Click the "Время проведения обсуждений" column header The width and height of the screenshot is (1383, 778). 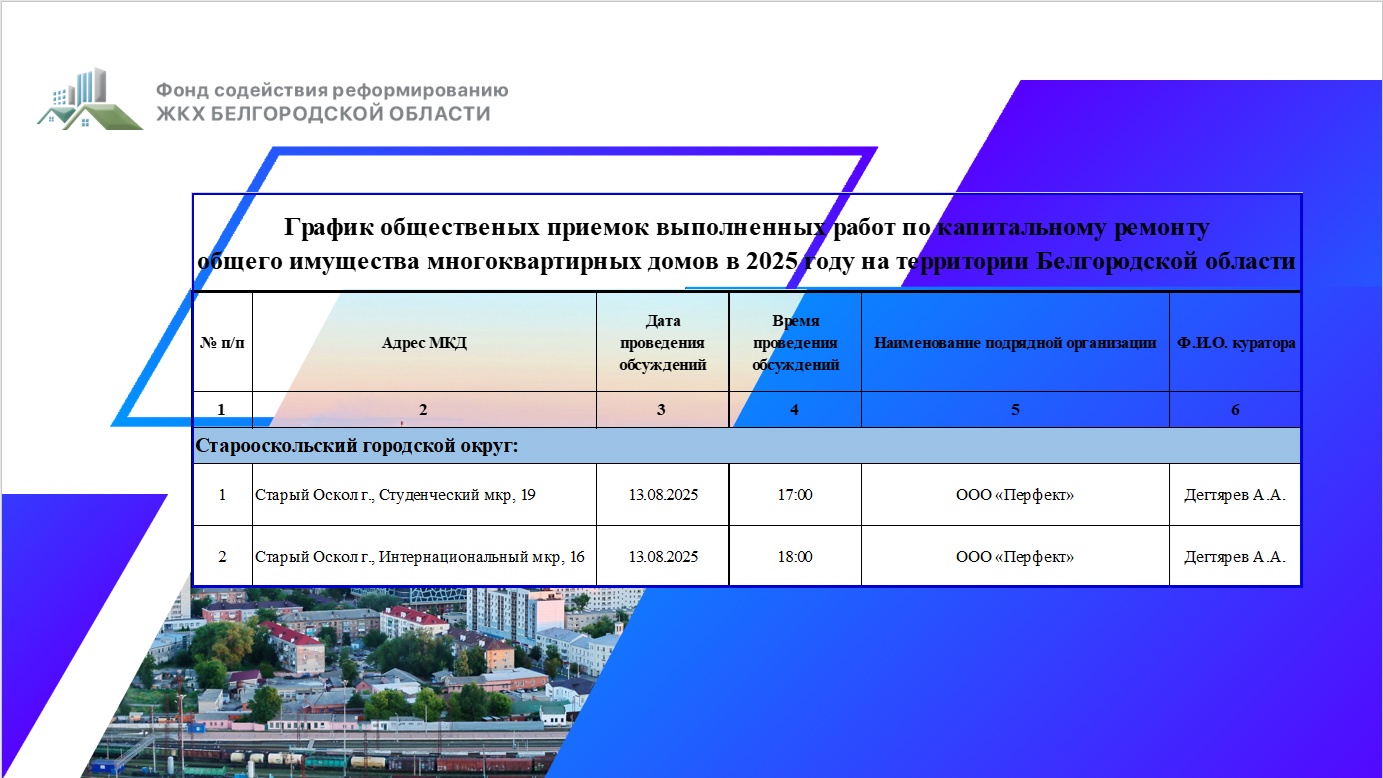[795, 342]
